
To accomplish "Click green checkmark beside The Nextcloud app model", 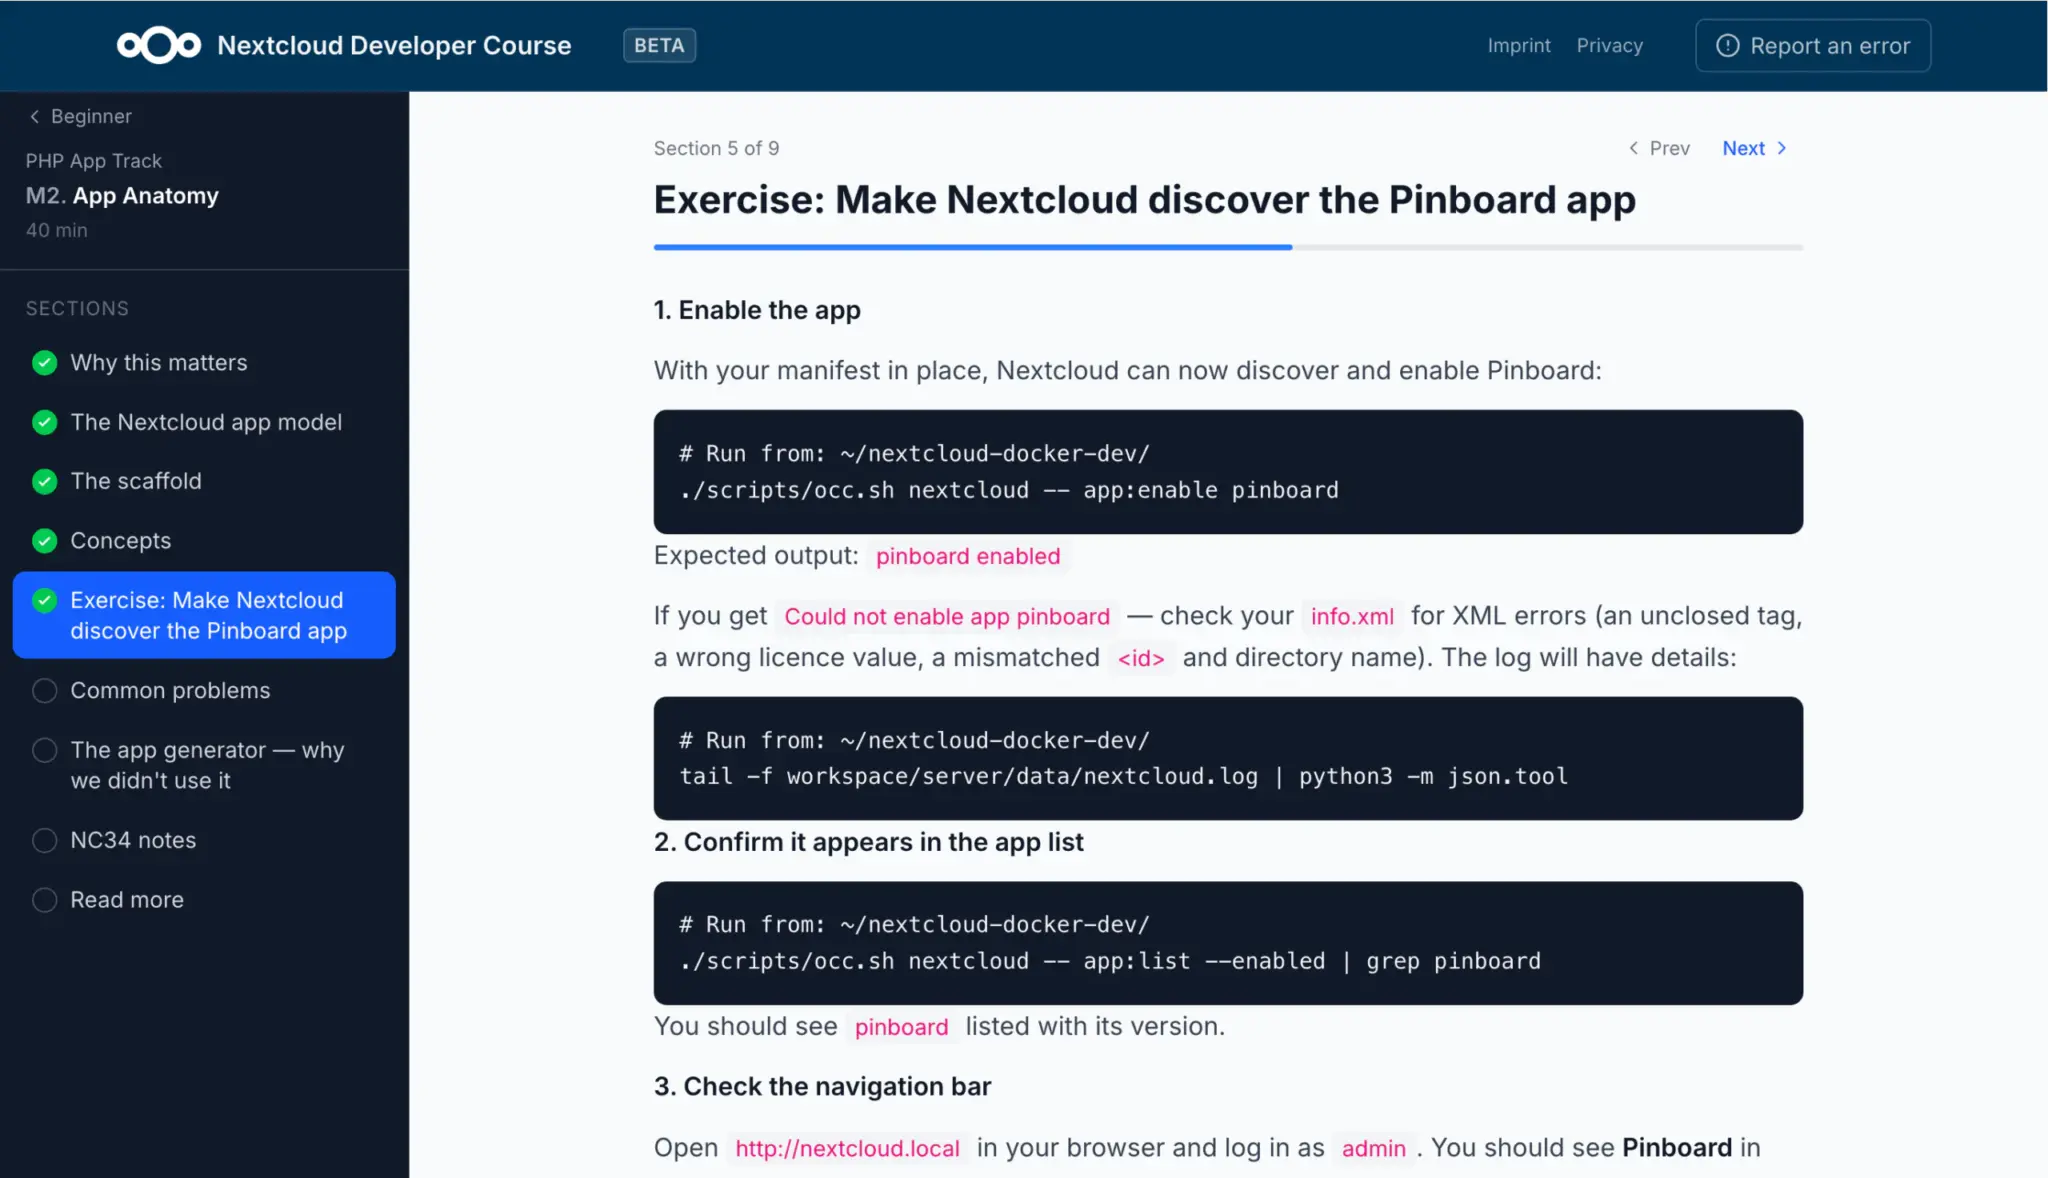I will tap(44, 422).
